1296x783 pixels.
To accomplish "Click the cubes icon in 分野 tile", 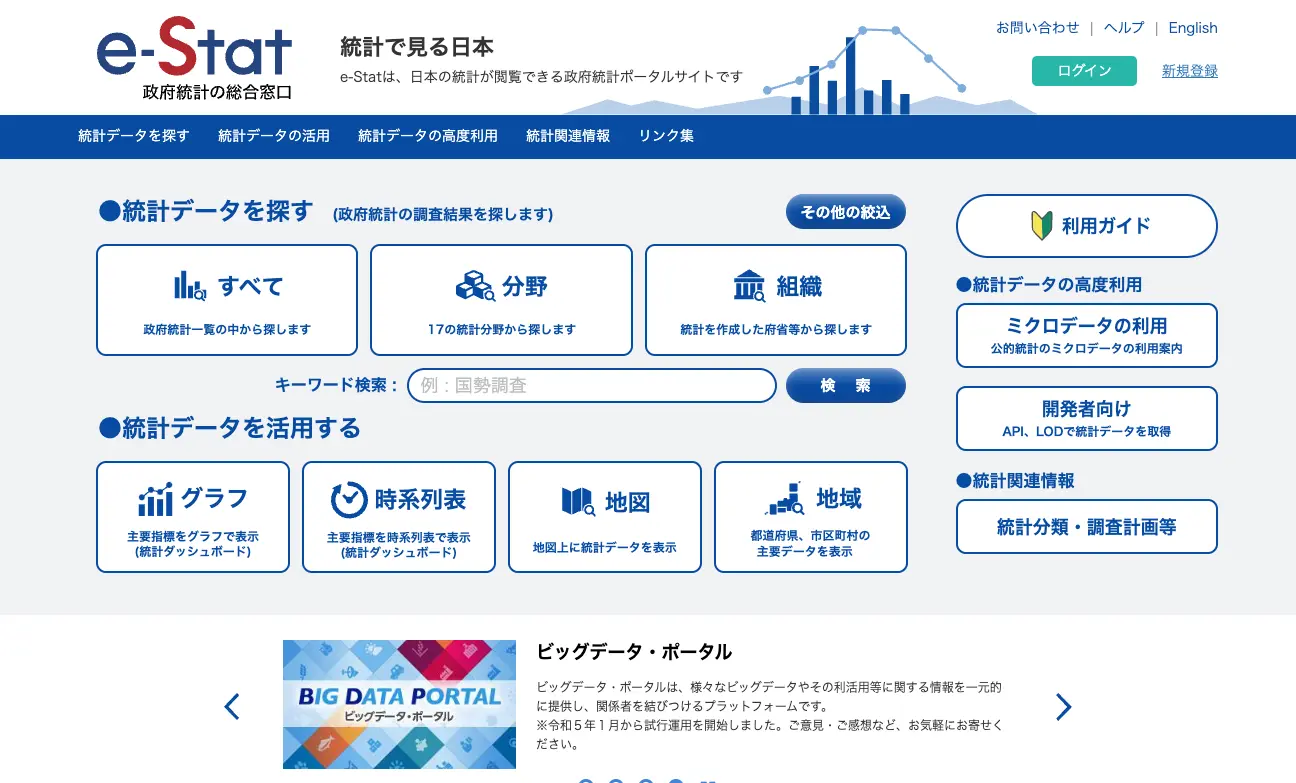I will tap(475, 286).
